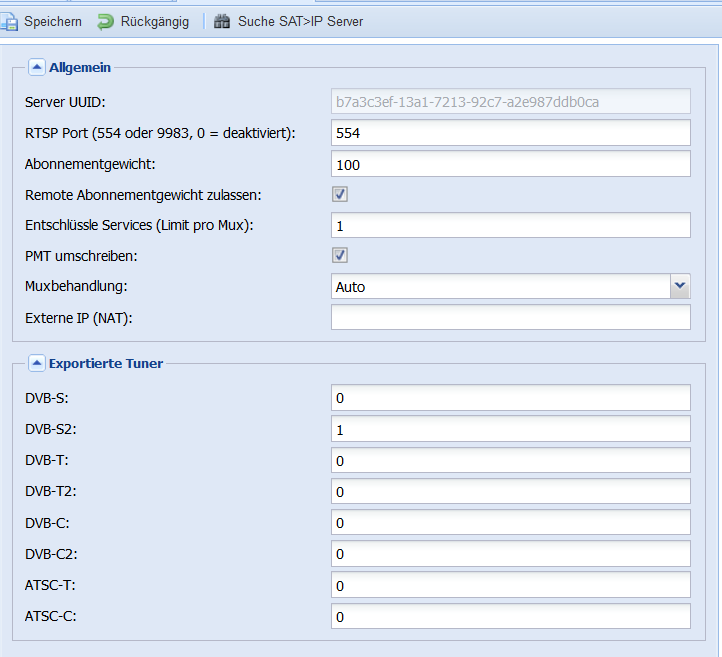Click the DVB-S2 tuner count field
The width and height of the screenshot is (722, 657).
click(x=511, y=429)
